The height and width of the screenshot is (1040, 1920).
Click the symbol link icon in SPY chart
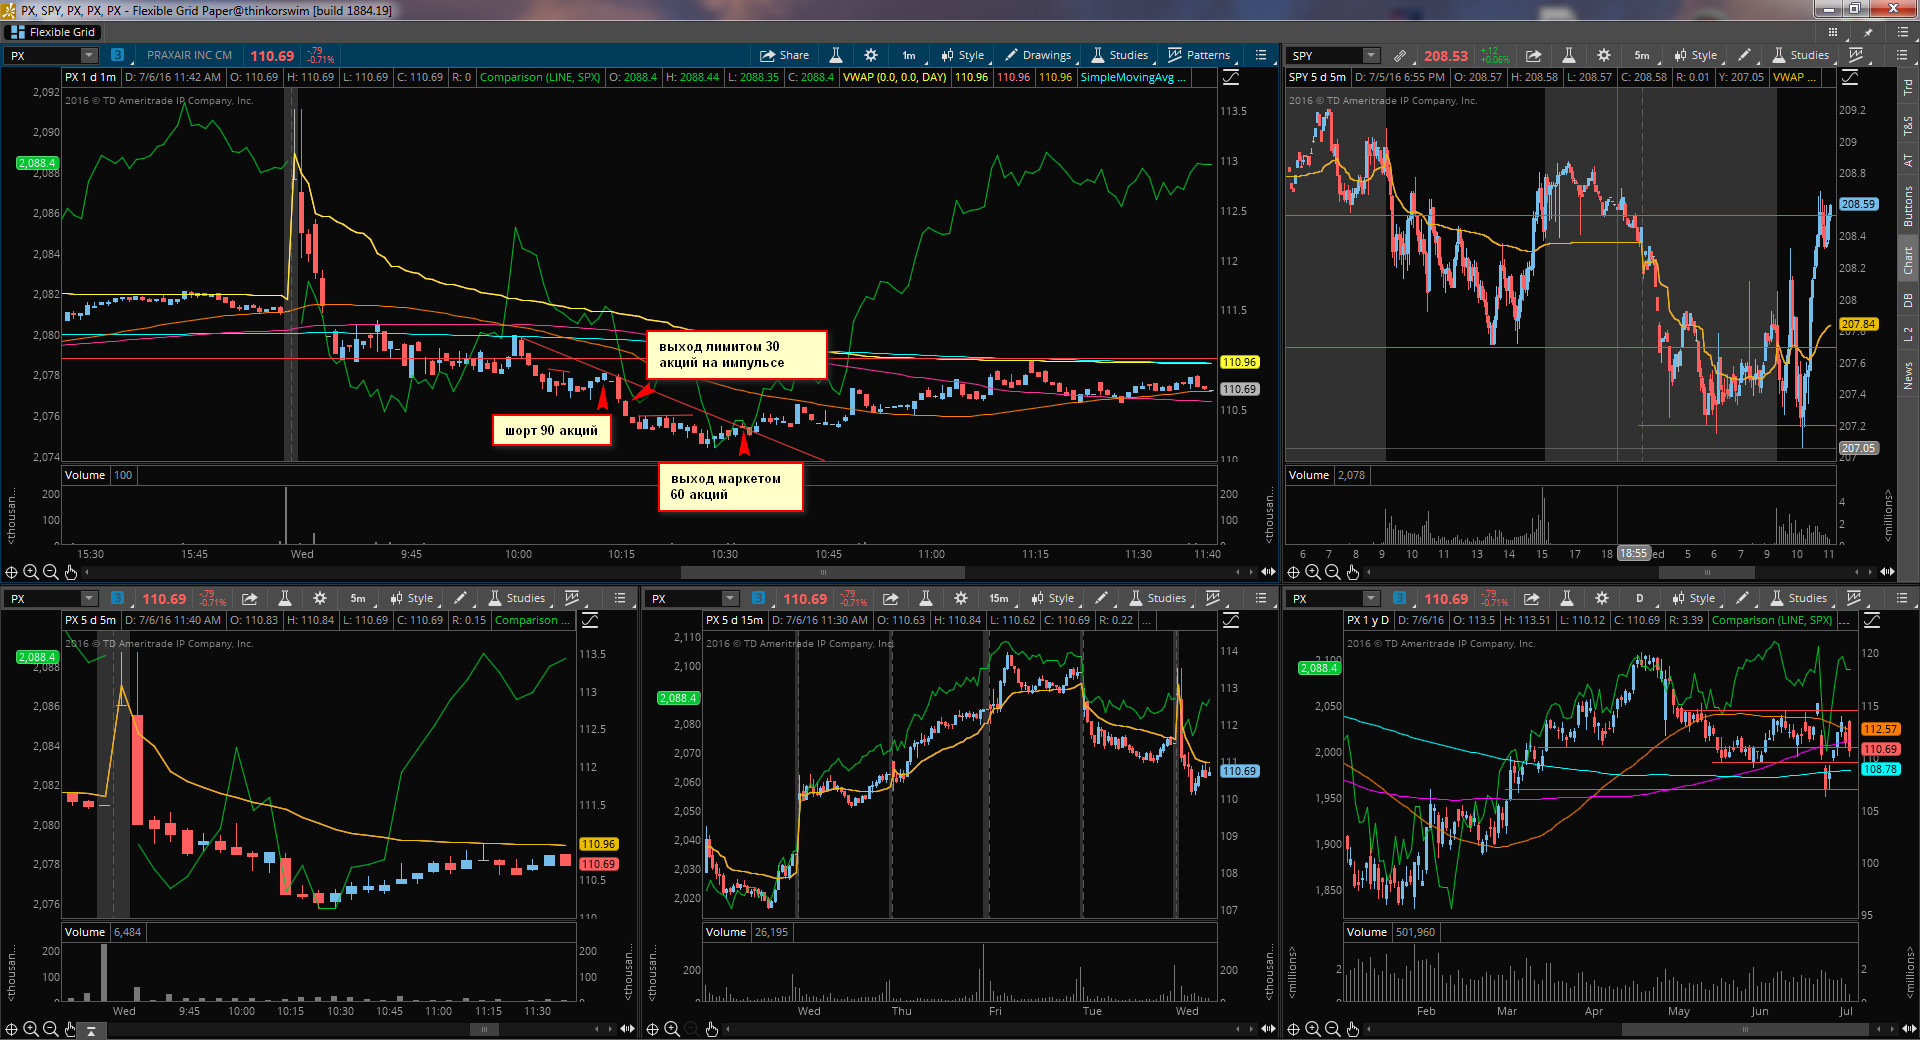(1400, 56)
